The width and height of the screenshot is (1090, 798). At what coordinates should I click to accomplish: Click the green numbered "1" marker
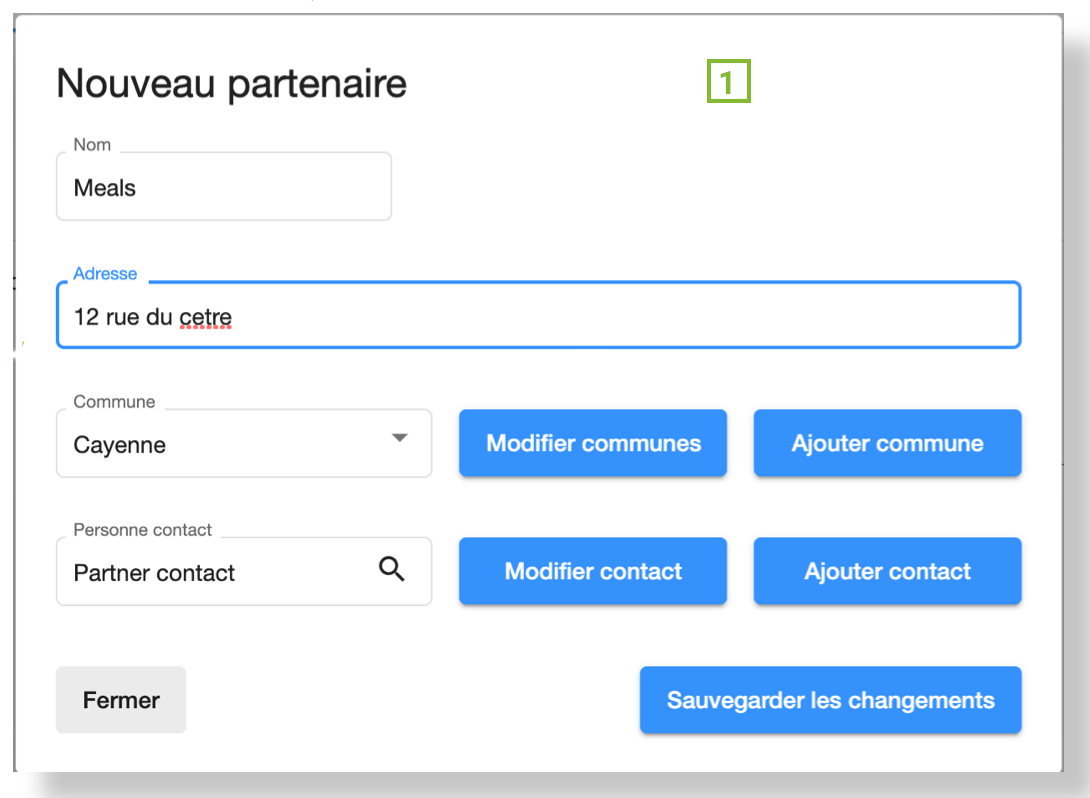click(x=729, y=82)
